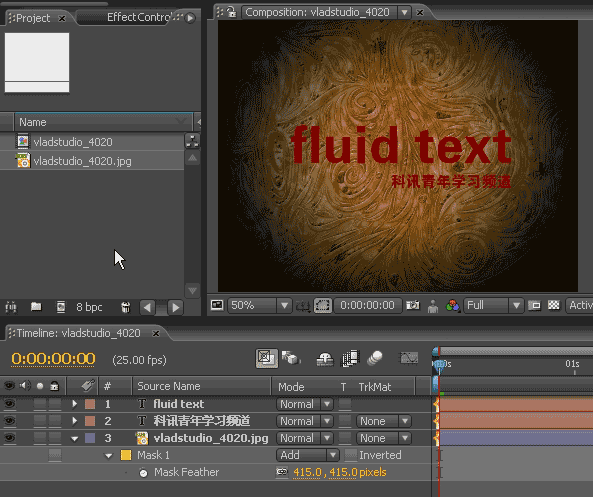Hide the fluid text layer eye
The height and width of the screenshot is (497, 593).
9,404
